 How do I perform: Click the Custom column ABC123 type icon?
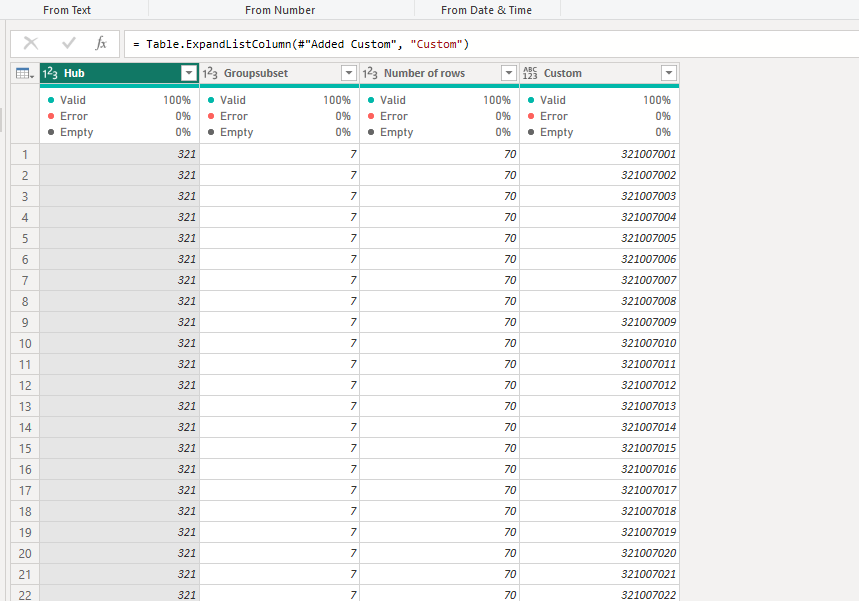pos(530,73)
